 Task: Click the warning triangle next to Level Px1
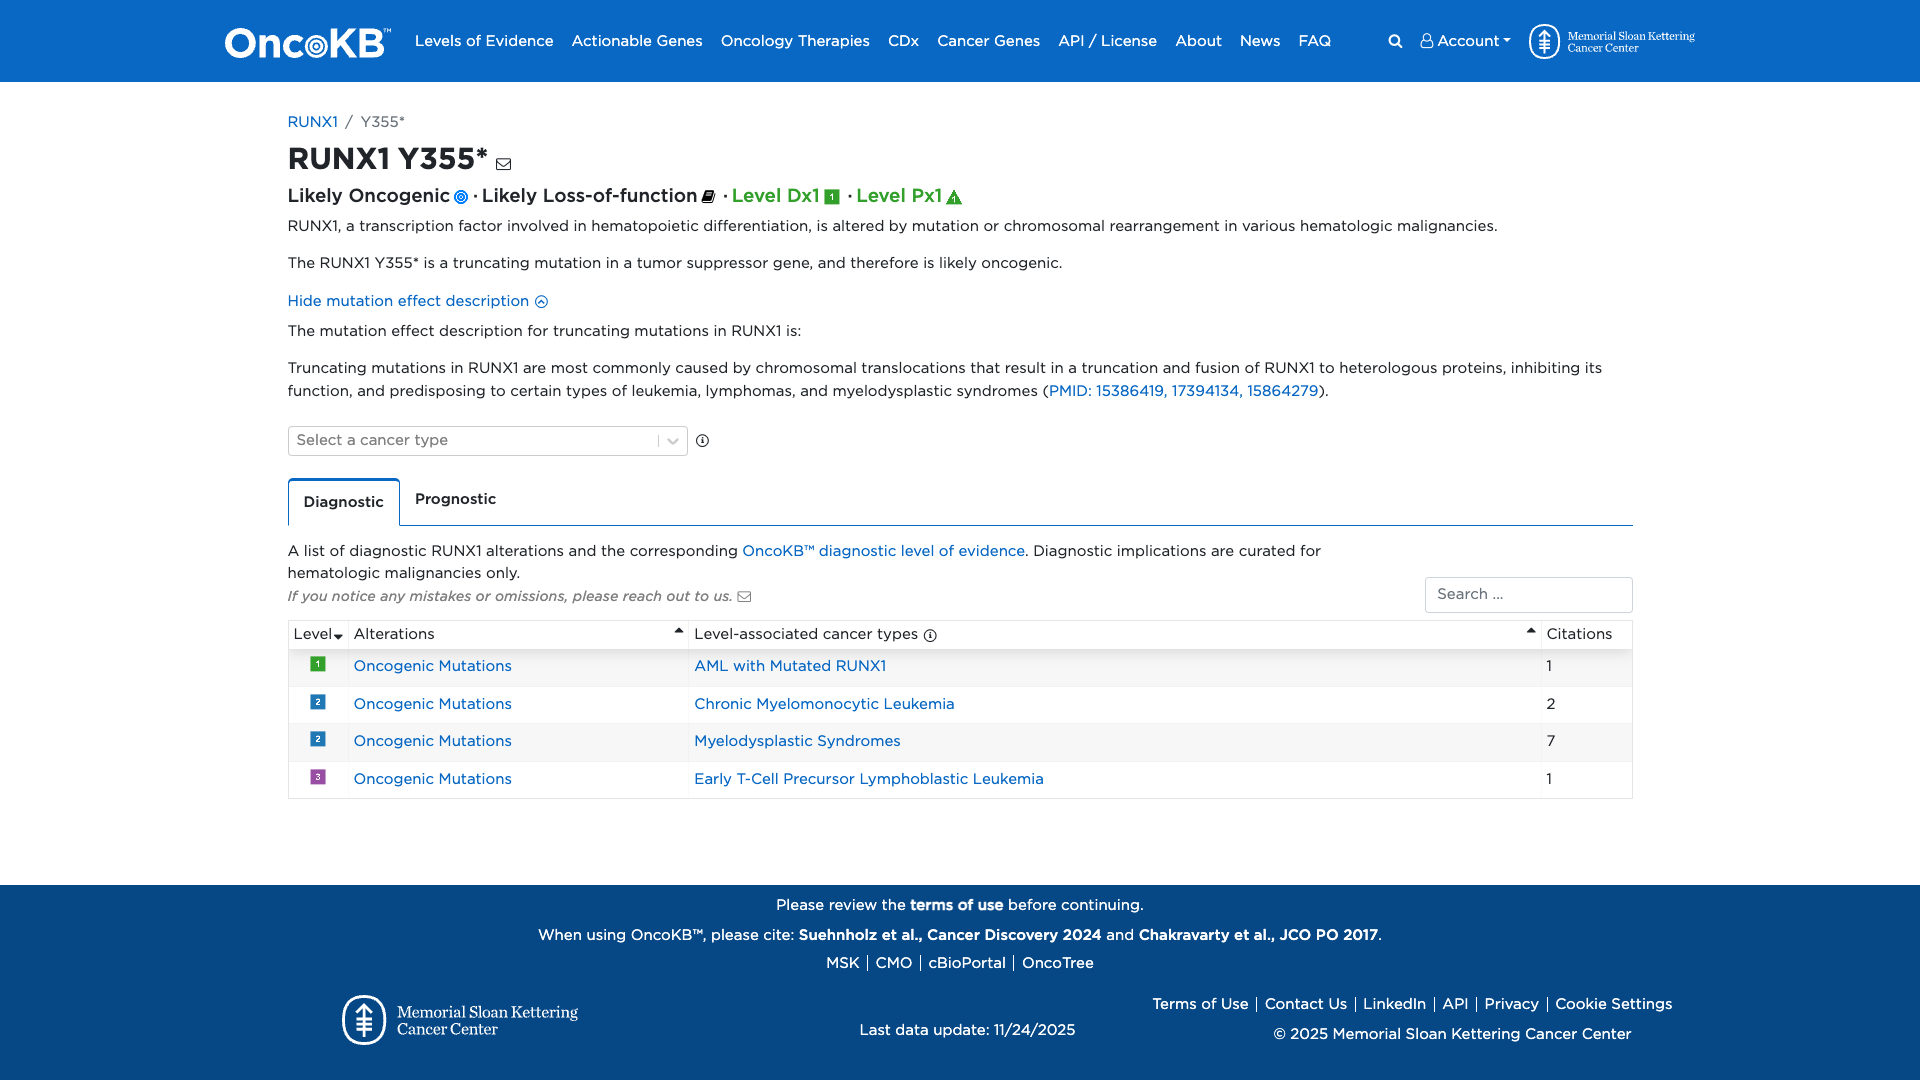[955, 197]
